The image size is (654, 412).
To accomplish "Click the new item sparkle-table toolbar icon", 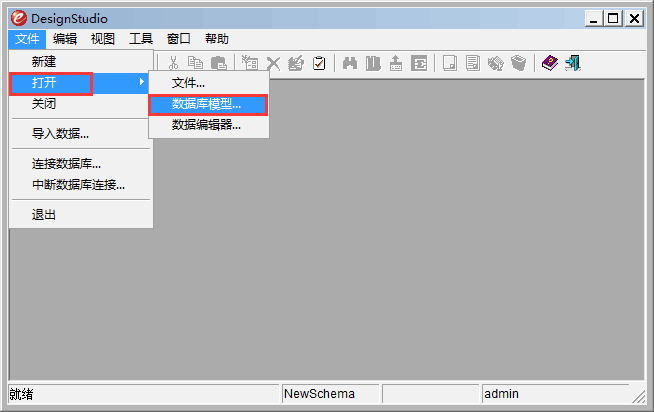I will [249, 63].
